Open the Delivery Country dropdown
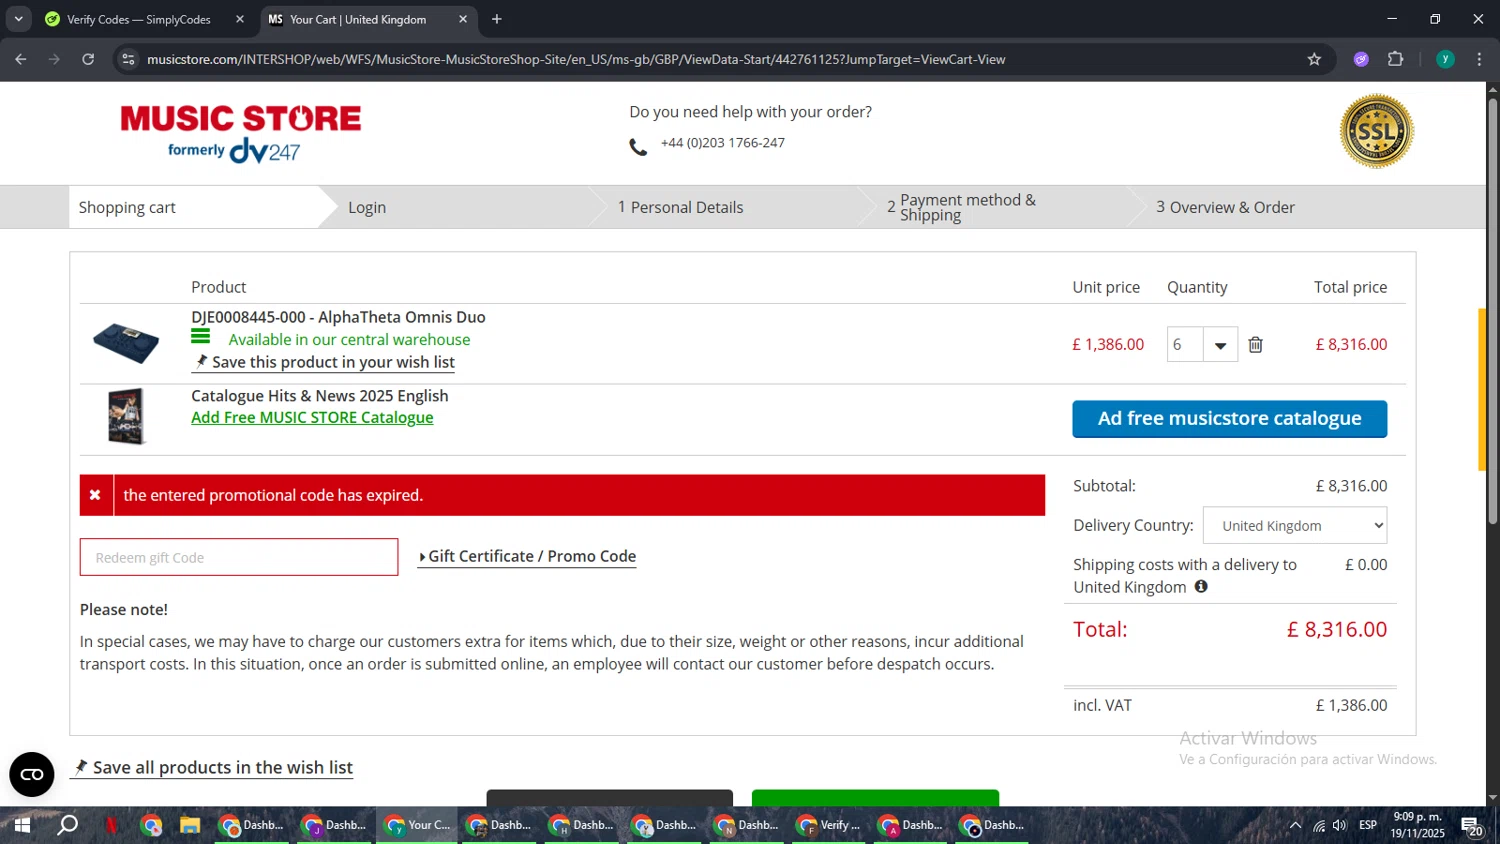This screenshot has width=1500, height=844. [1295, 526]
